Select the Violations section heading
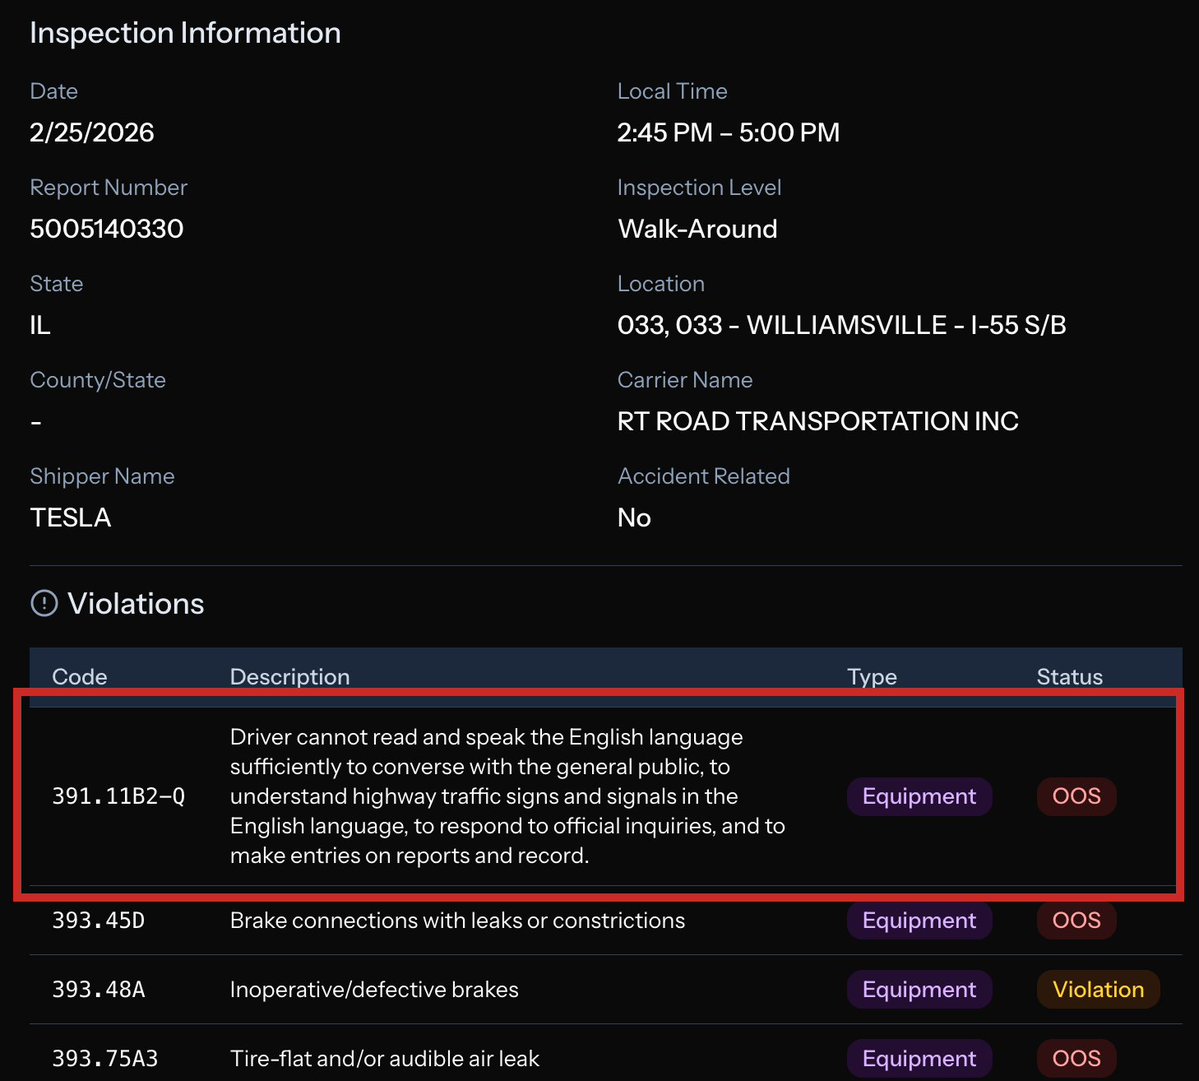1199x1081 pixels. point(135,604)
